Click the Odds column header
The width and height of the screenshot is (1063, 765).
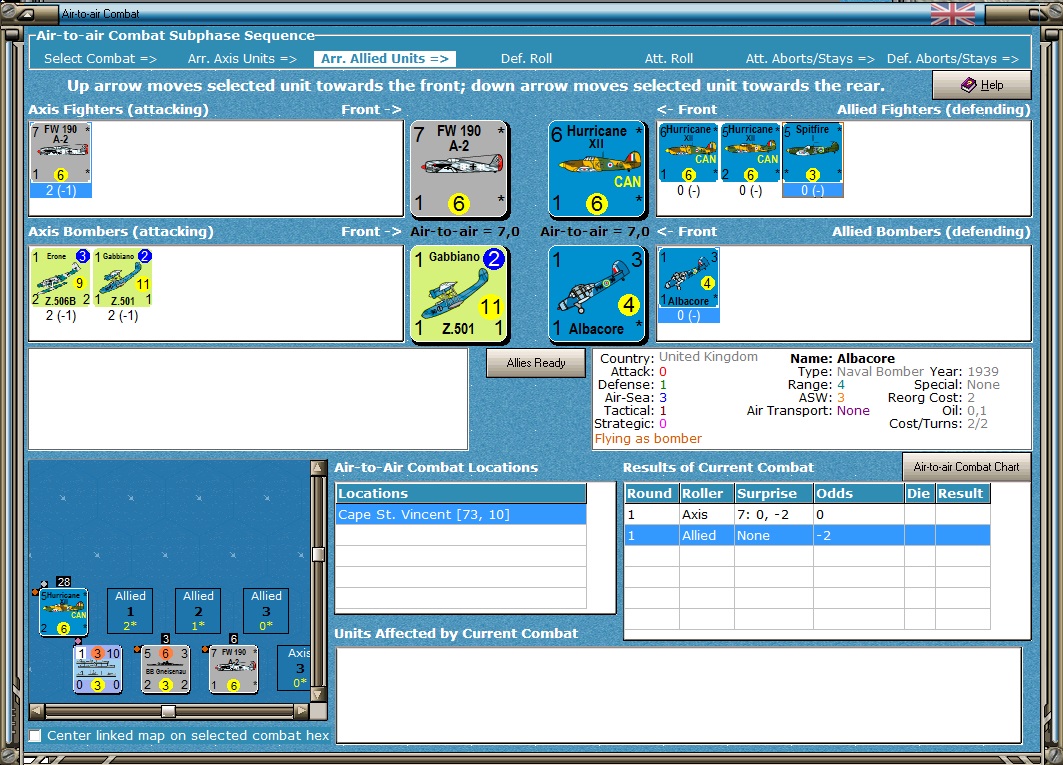[859, 494]
